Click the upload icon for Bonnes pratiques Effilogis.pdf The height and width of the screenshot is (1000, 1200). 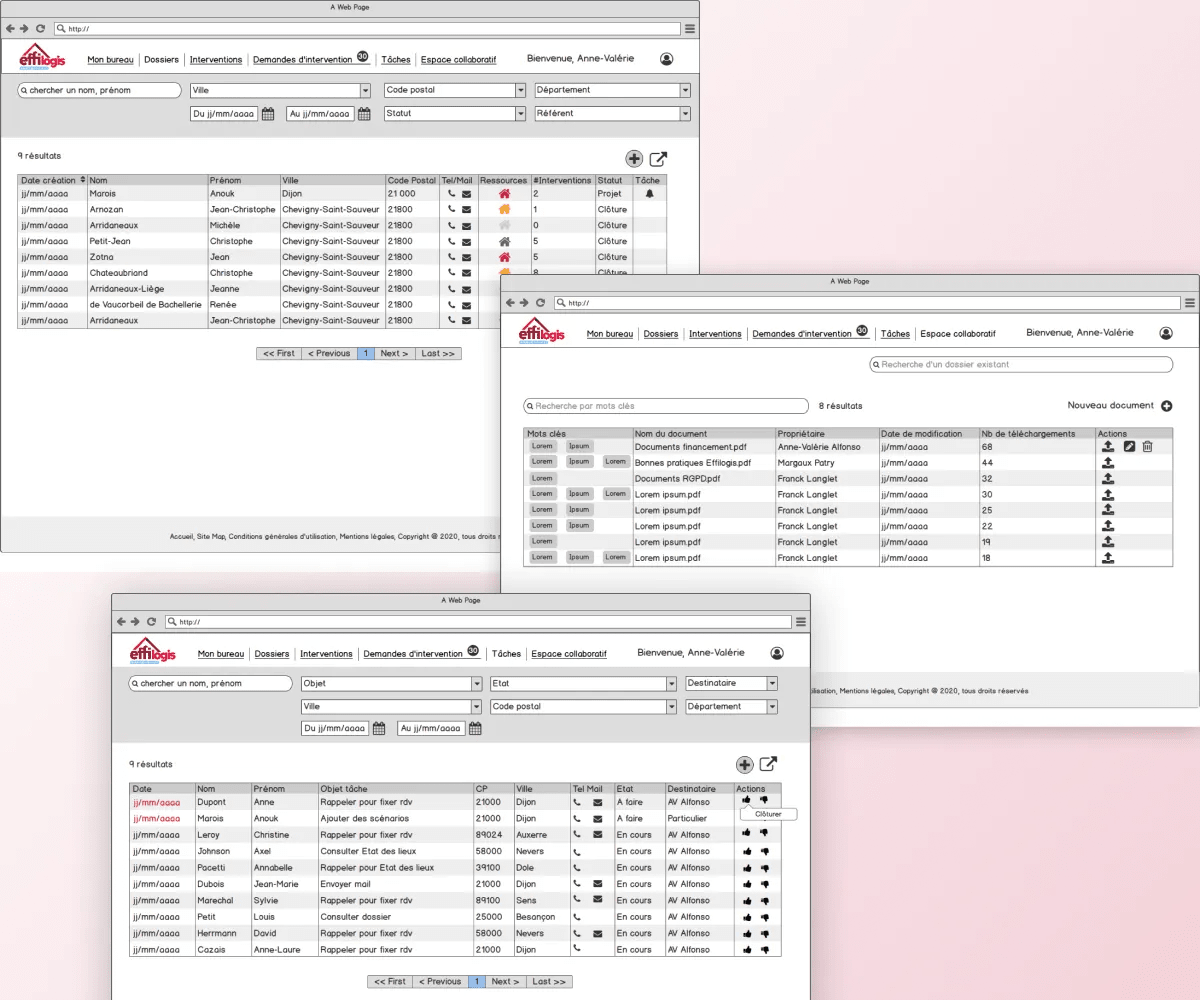(1108, 463)
